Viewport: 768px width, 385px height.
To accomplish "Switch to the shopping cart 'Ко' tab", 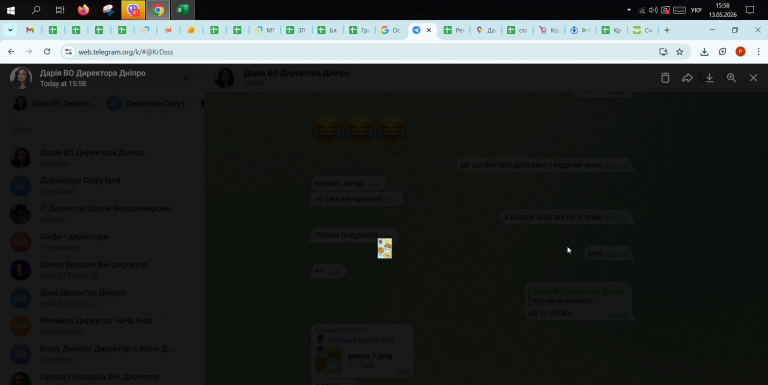I will click(548, 30).
